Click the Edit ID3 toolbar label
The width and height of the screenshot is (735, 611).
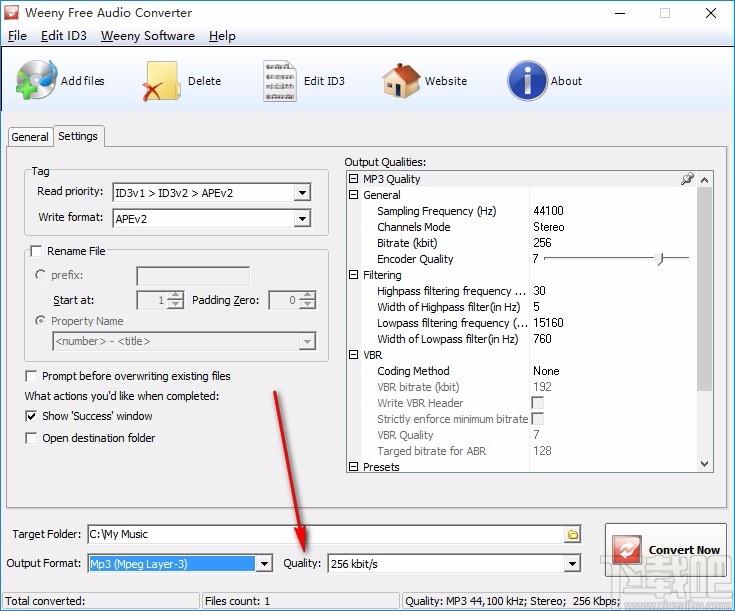(x=324, y=81)
